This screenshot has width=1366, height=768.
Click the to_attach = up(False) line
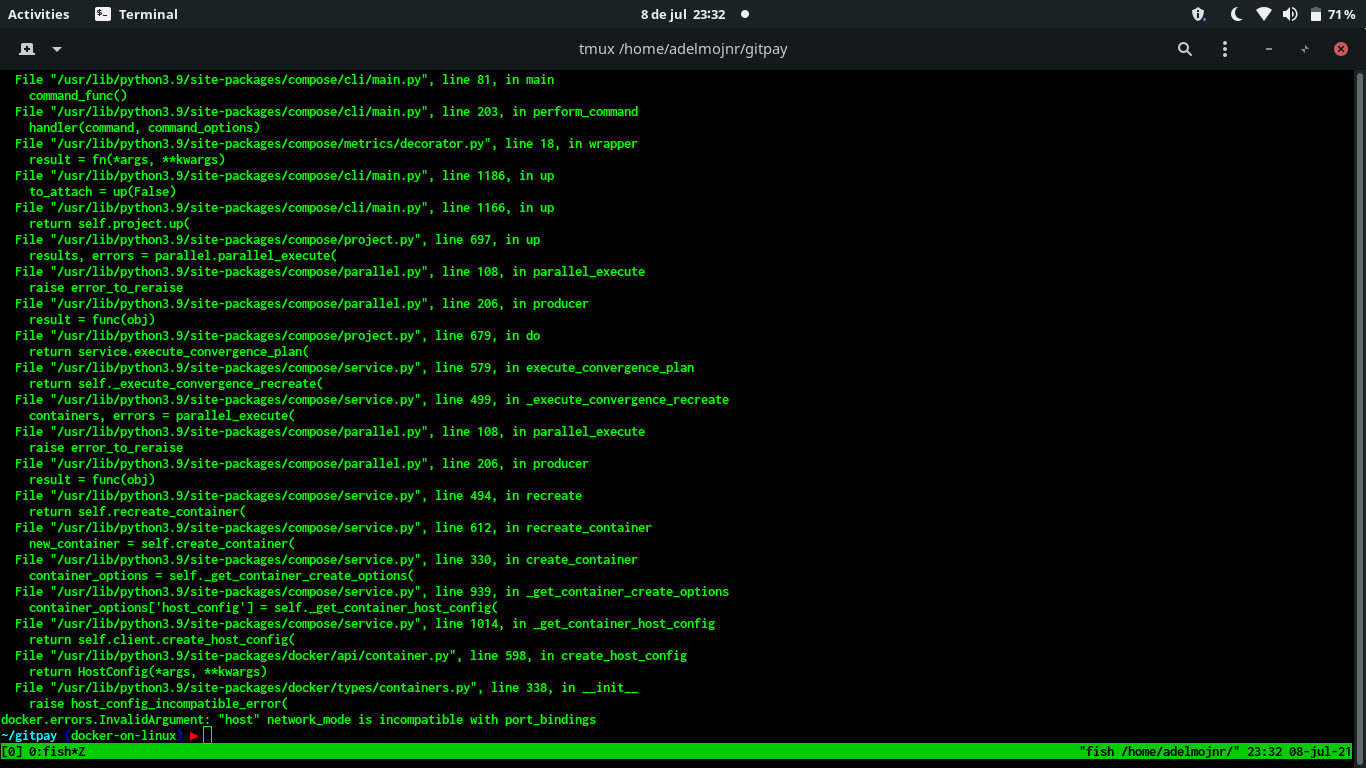pyautogui.click(x=102, y=191)
